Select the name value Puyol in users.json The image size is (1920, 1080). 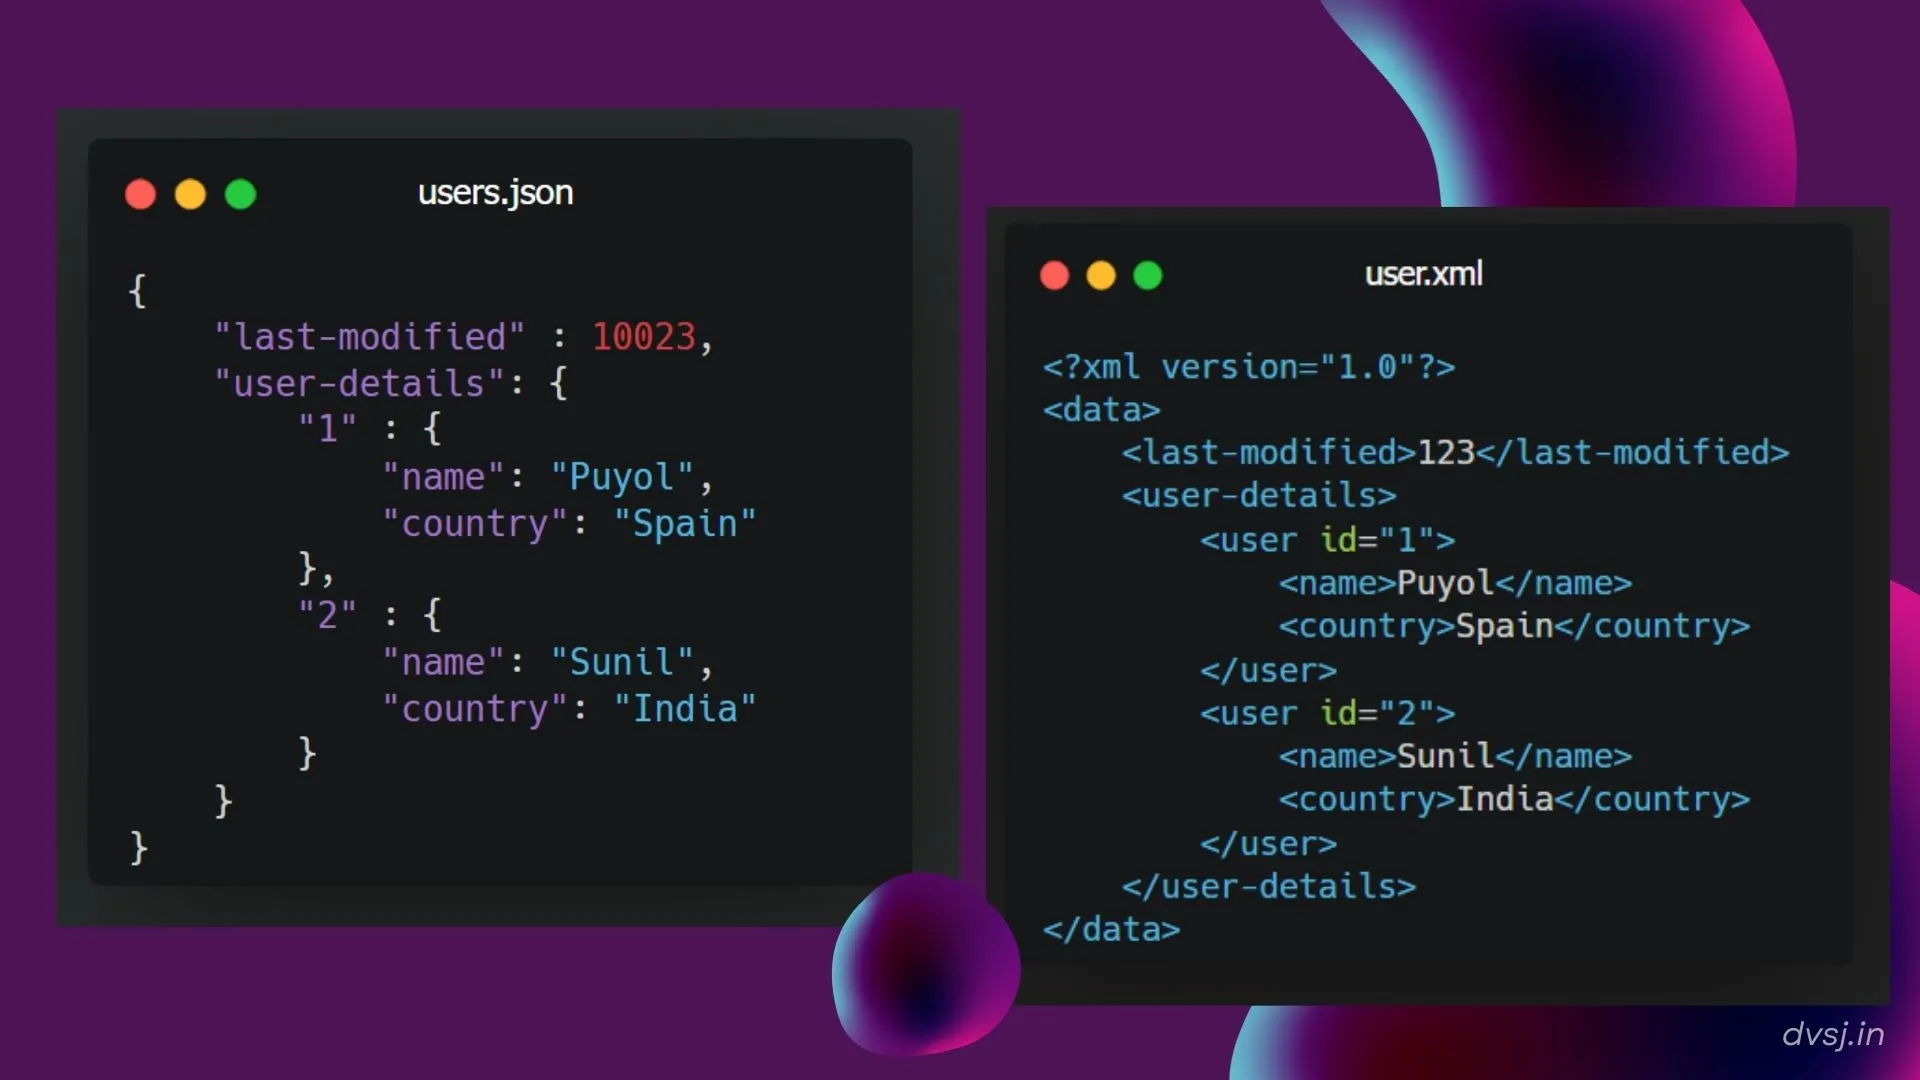623,477
